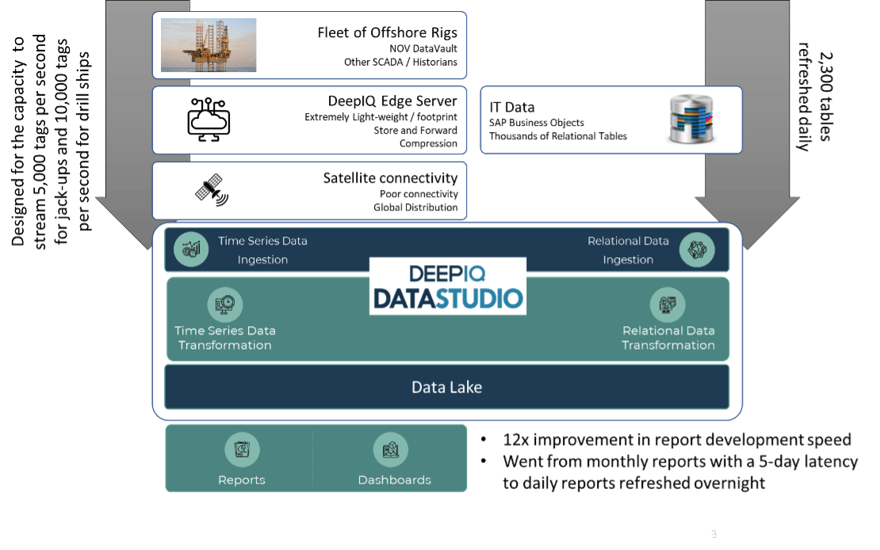Click the 'Satellite connectivity' heading

point(390,178)
